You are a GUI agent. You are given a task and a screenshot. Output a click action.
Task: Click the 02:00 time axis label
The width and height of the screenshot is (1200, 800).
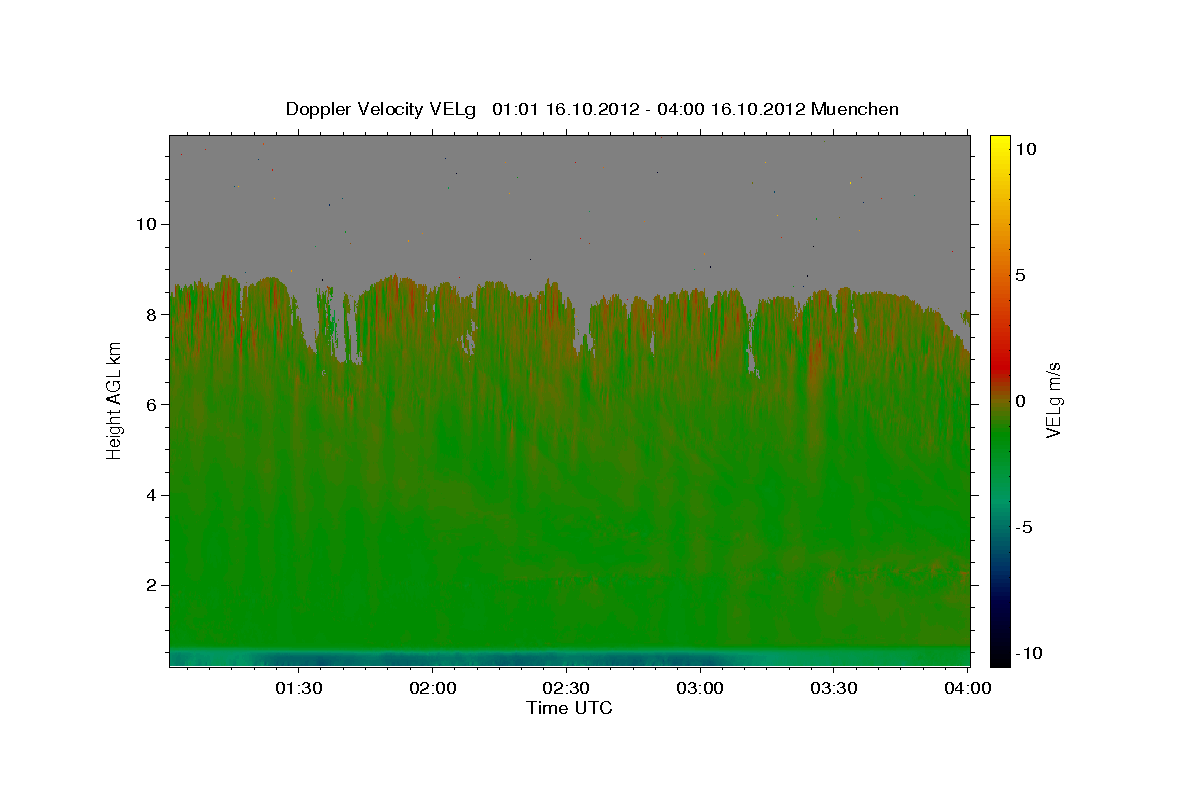coord(432,688)
